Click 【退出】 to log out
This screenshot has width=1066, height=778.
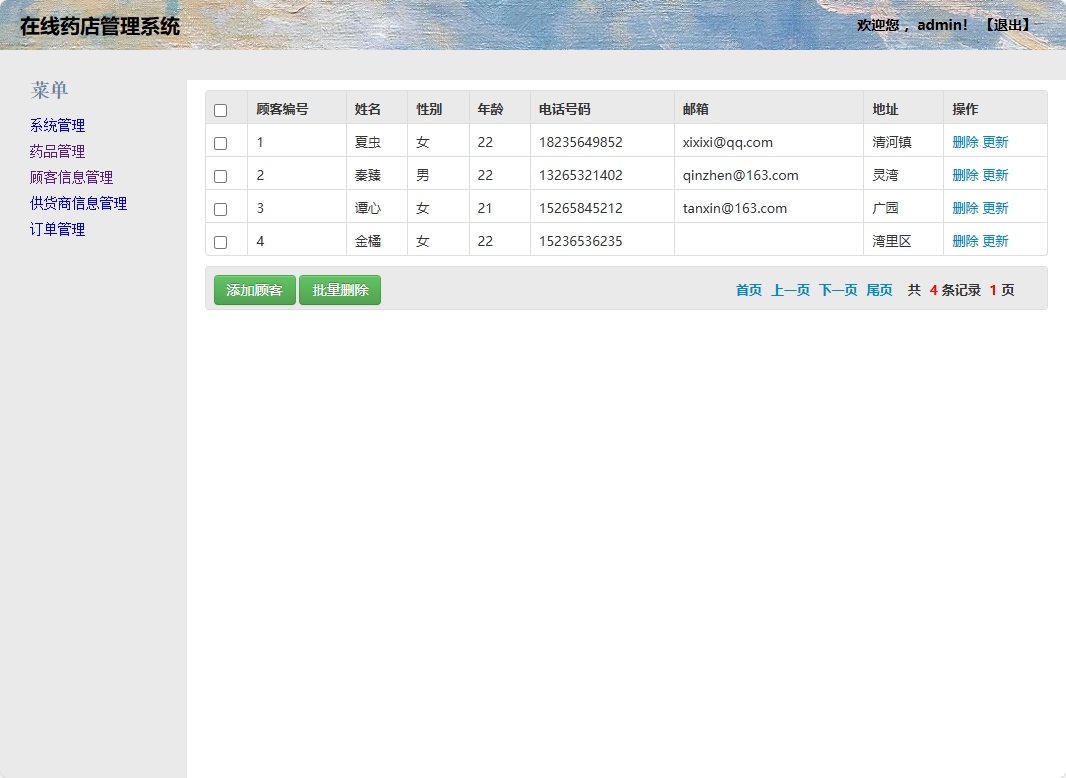[x=1007, y=25]
